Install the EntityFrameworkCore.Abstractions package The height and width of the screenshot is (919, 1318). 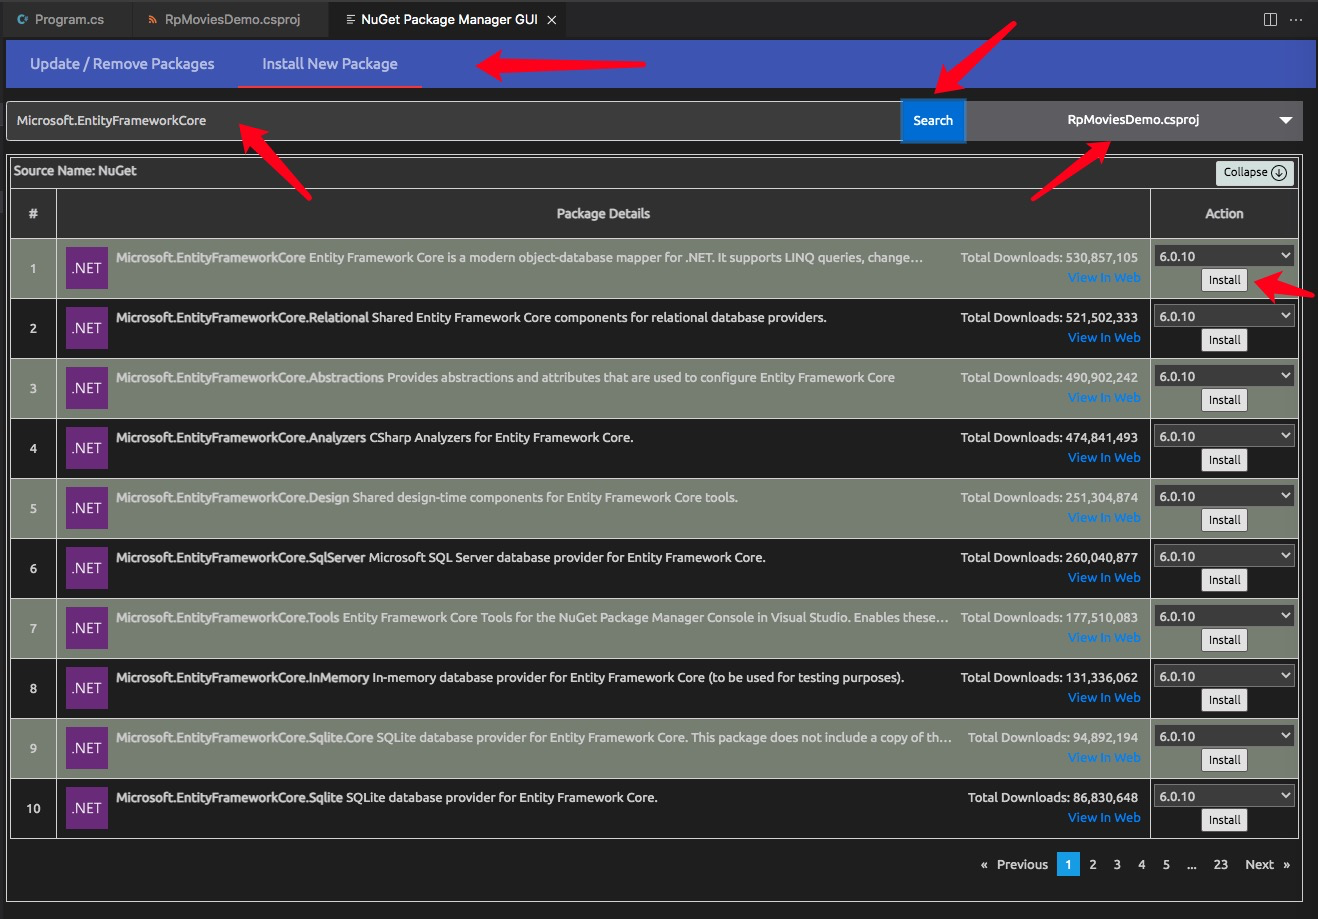(1224, 400)
